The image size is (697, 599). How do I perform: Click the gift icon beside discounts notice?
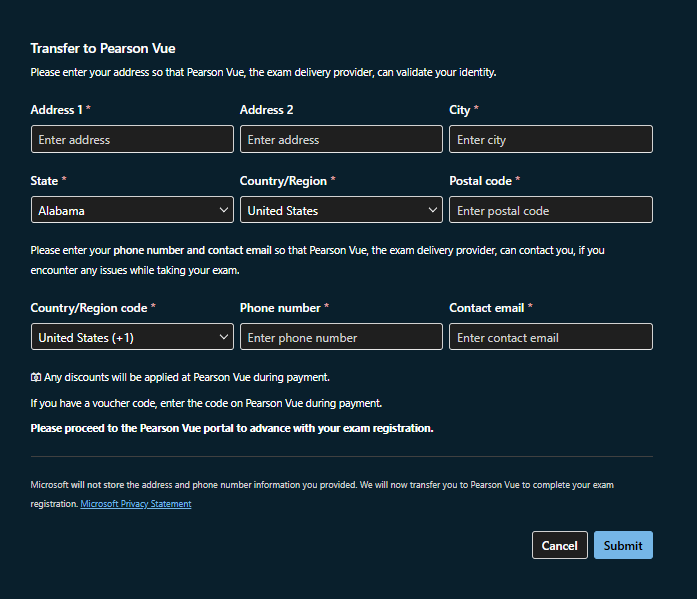coord(36,377)
